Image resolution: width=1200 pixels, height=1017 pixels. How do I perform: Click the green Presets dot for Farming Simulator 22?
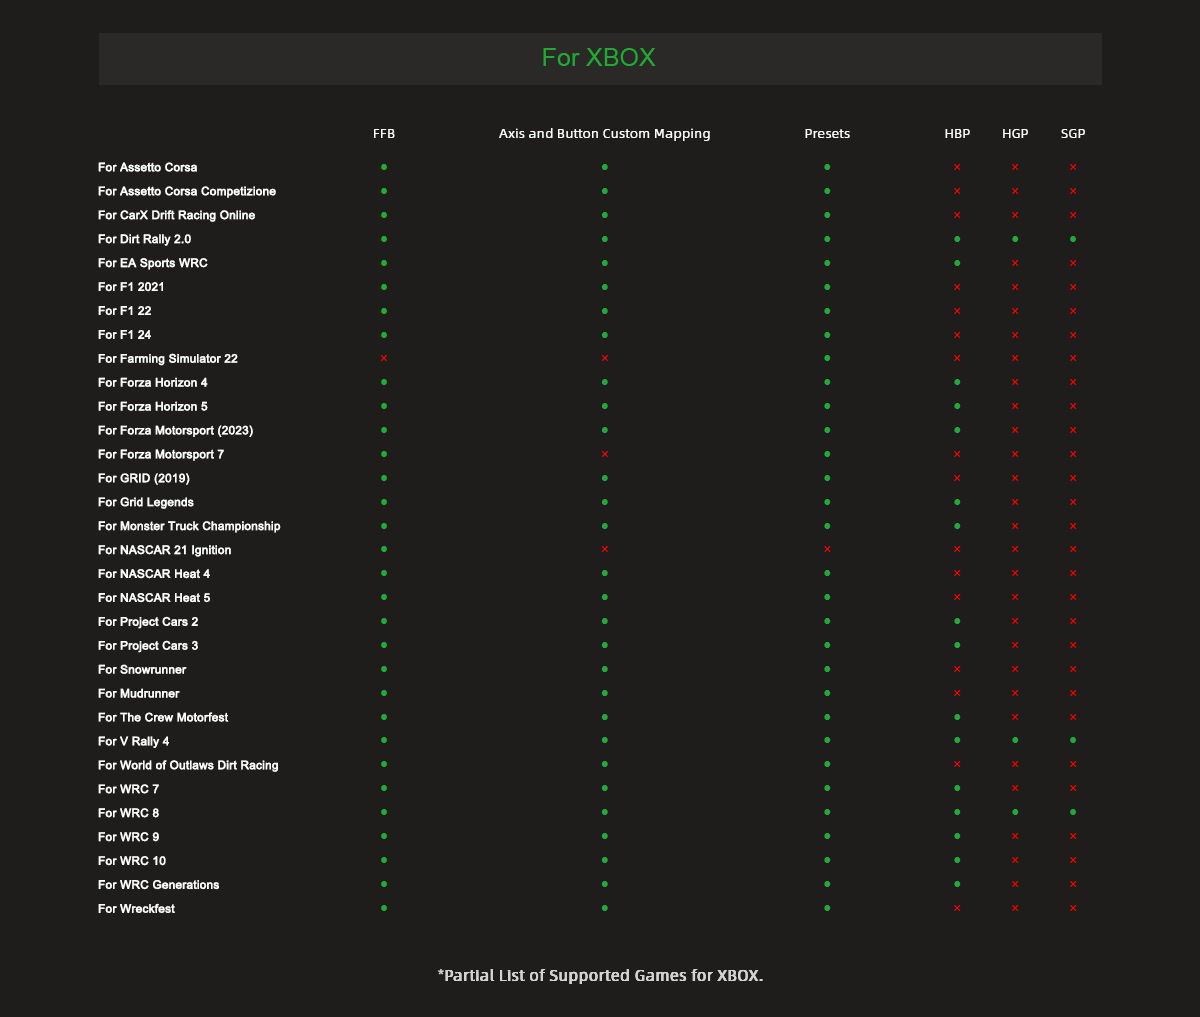[827, 358]
